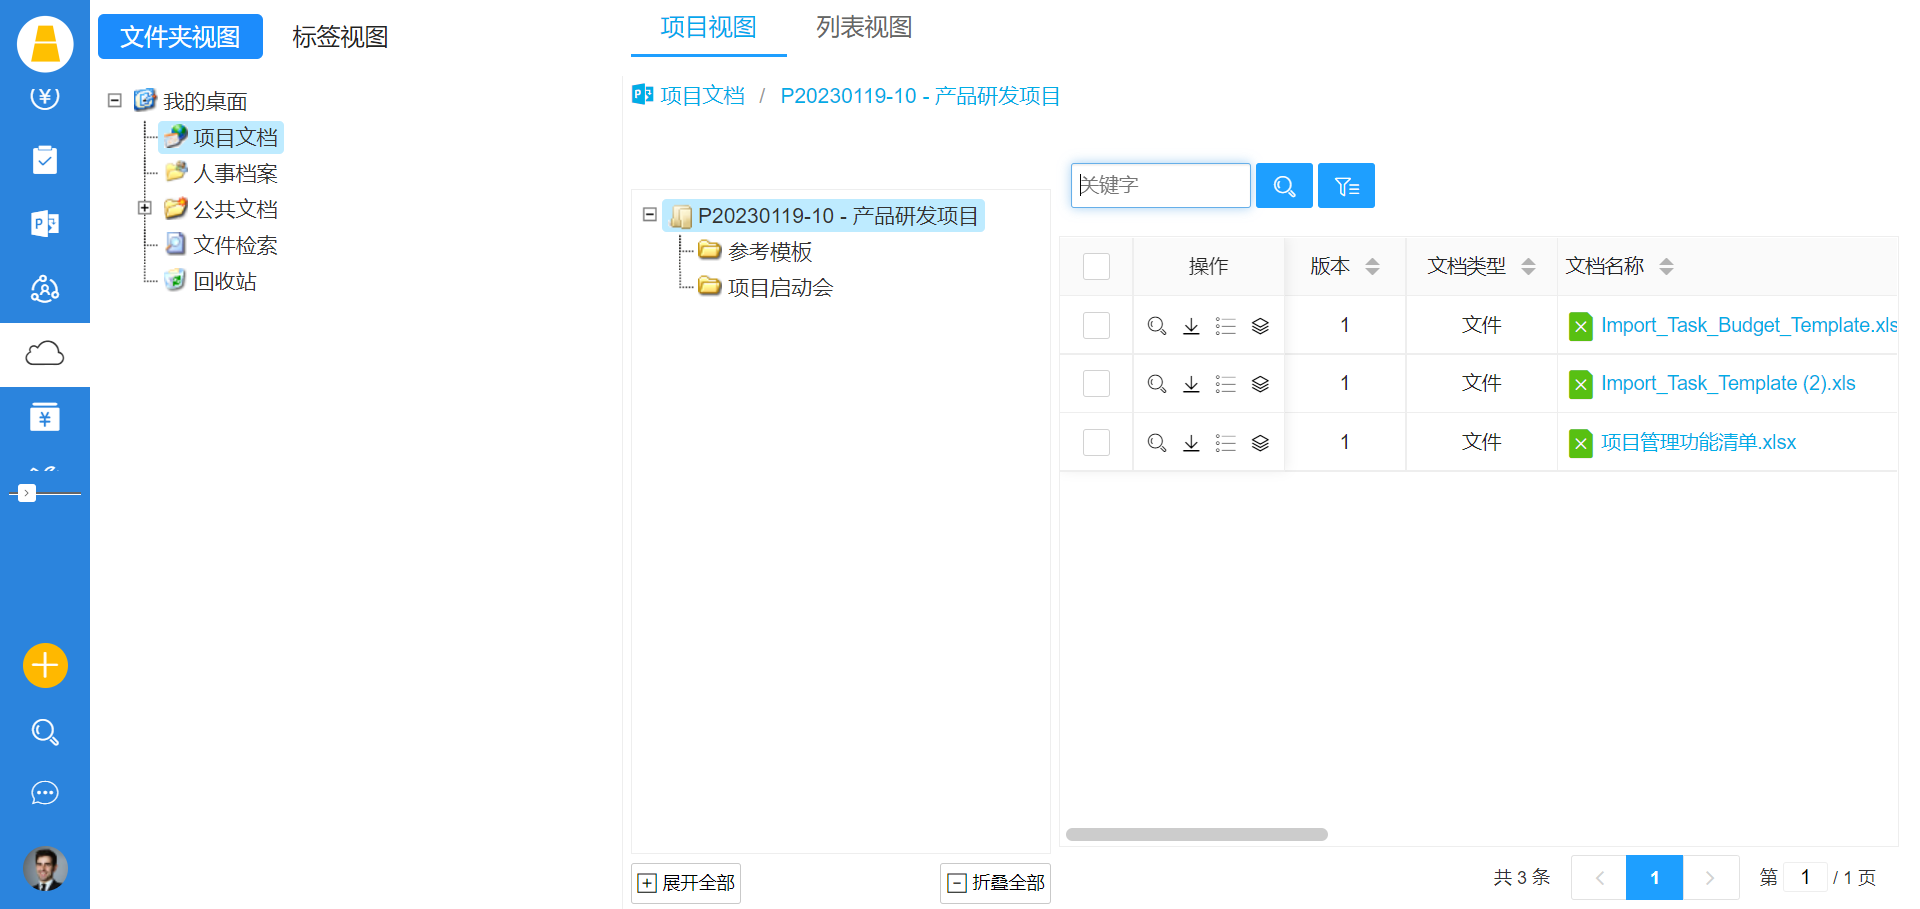Switch to the 列表视图 tab
The height and width of the screenshot is (909, 1920).
pos(864,28)
